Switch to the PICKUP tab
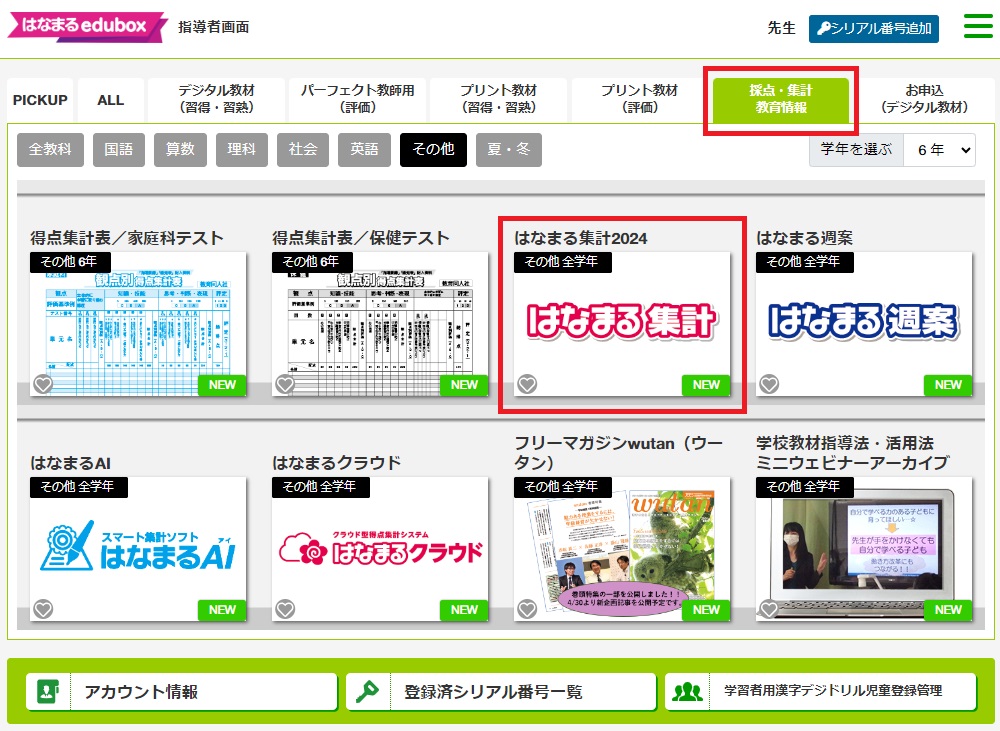 40,100
